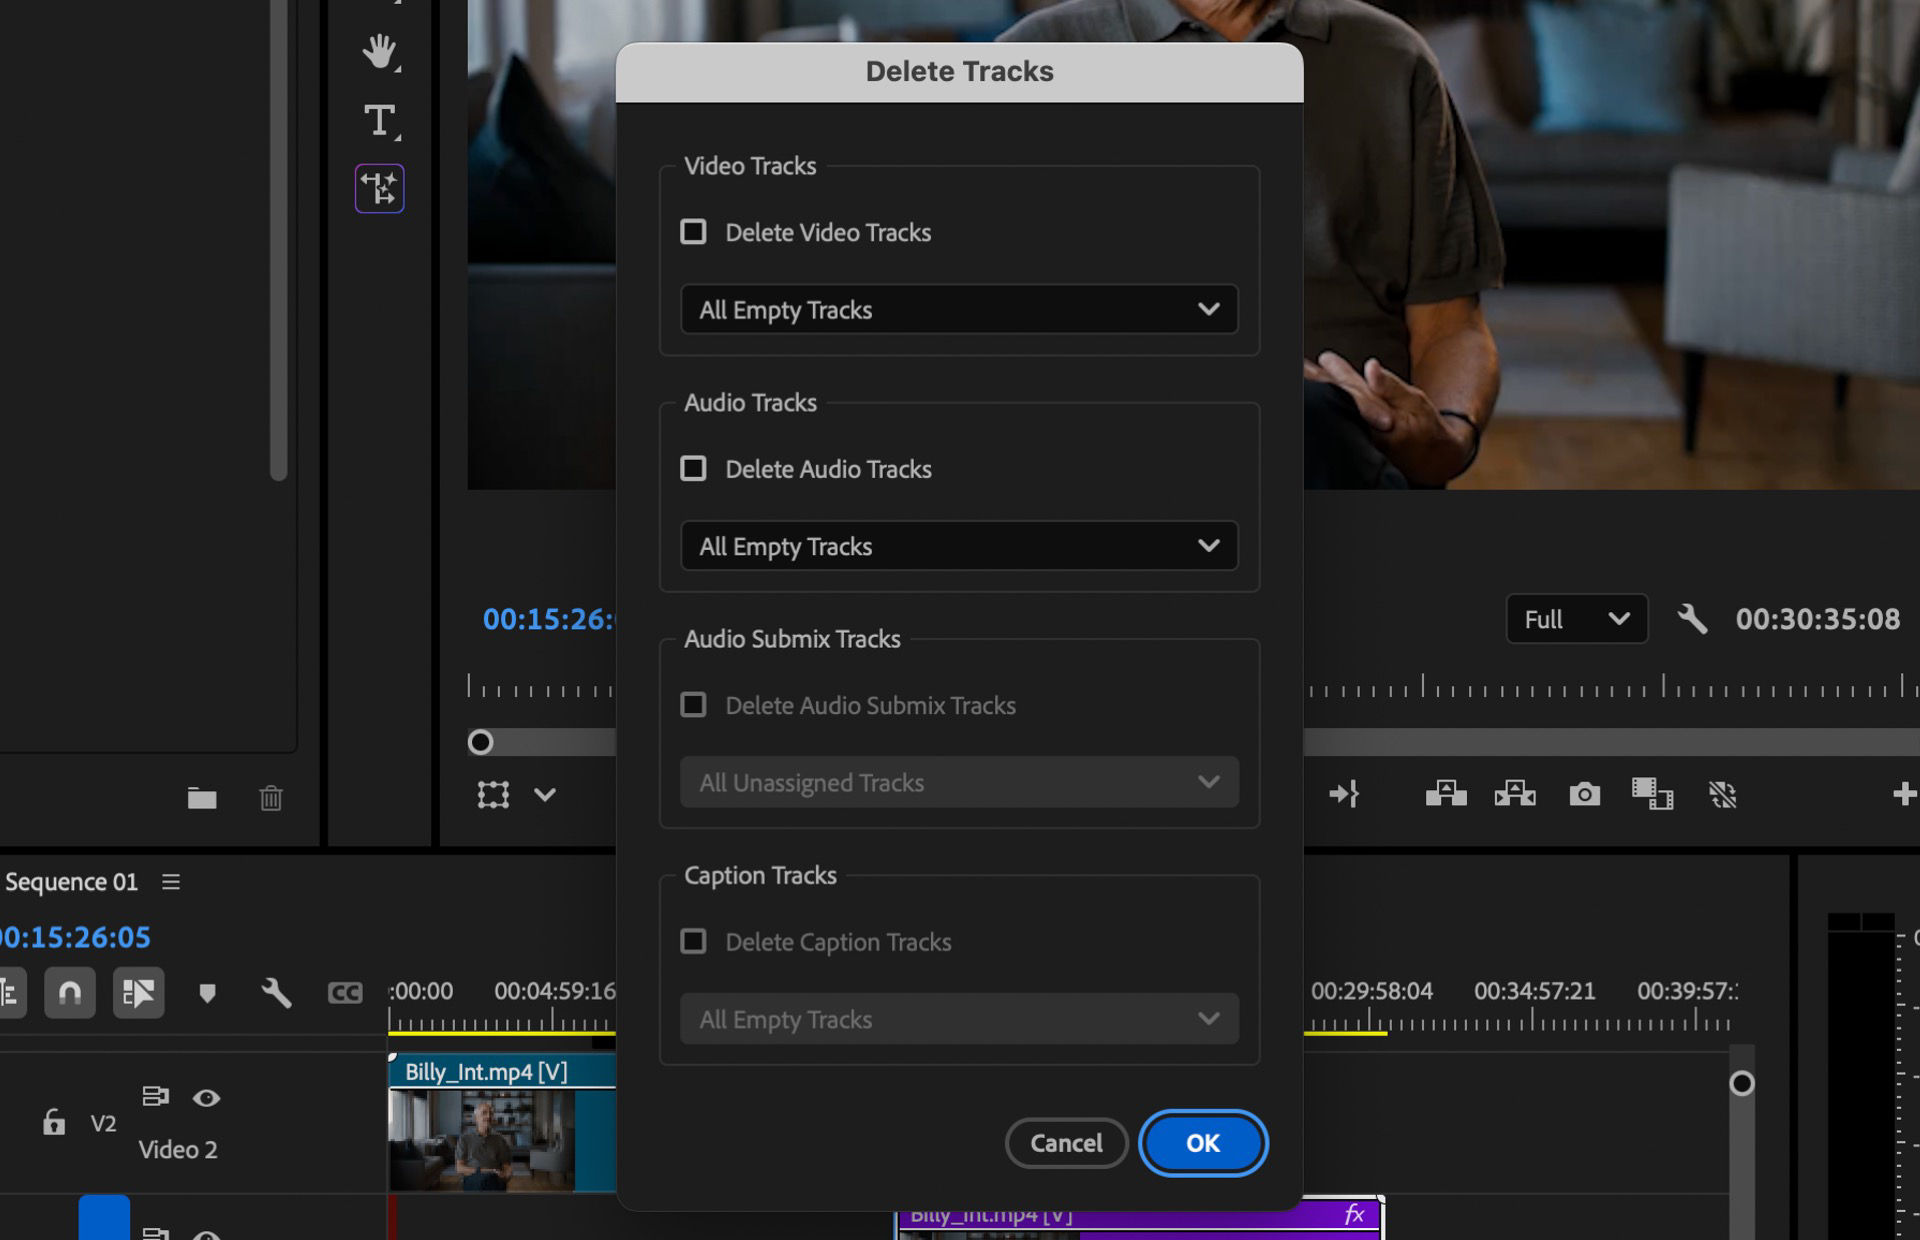Open Timeline Display Settings with the wrench icon
This screenshot has height=1240, width=1920.
tap(277, 992)
